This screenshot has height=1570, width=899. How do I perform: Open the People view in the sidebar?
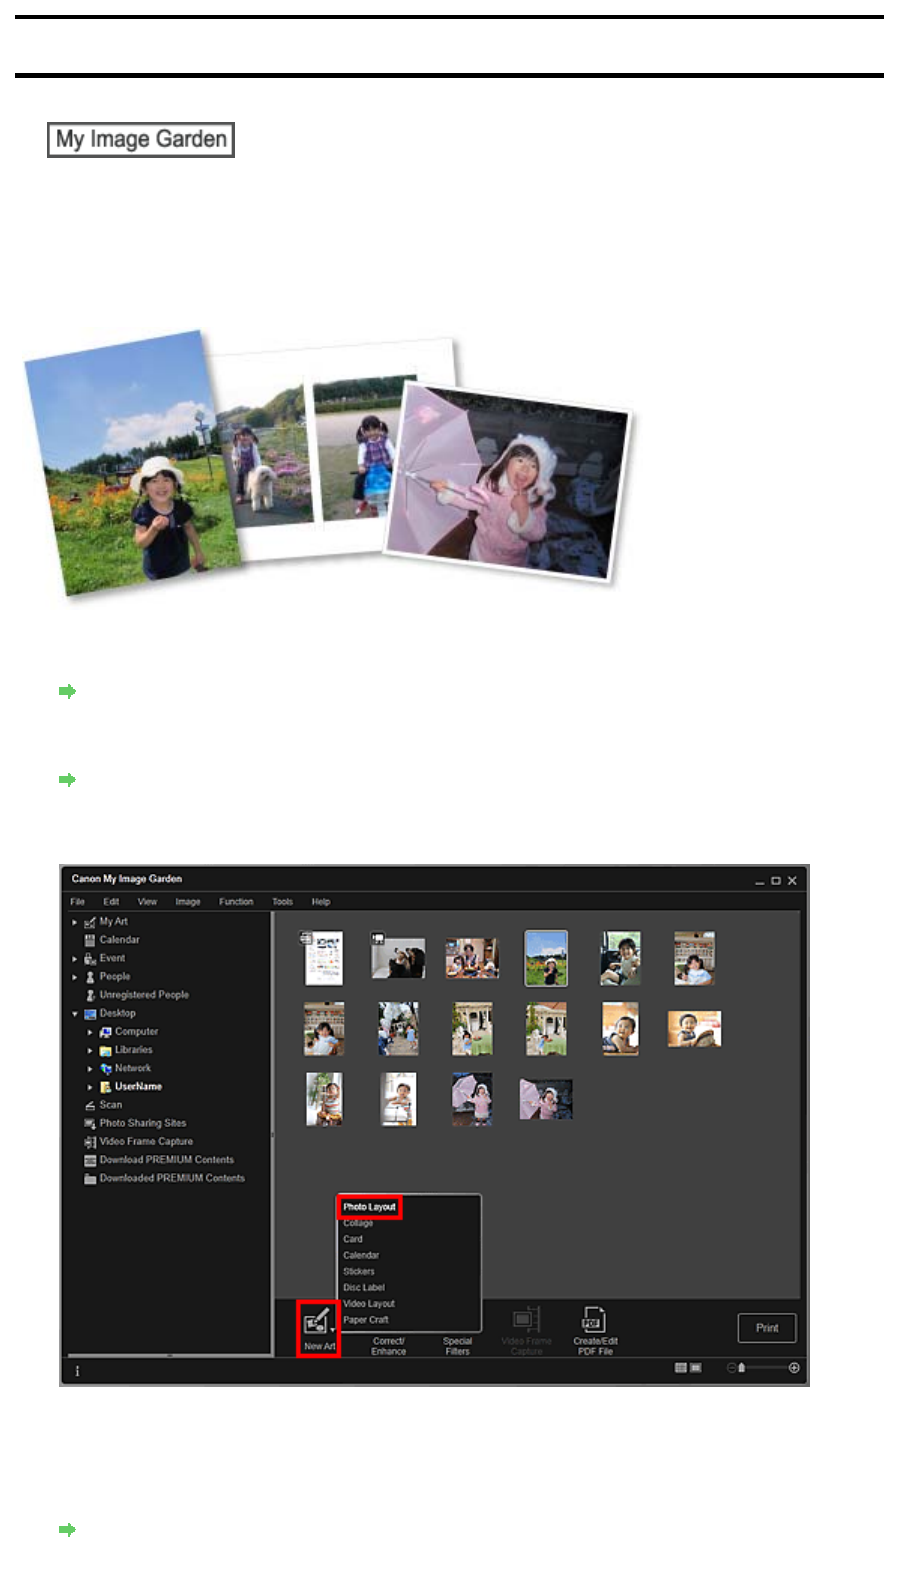click(x=114, y=976)
